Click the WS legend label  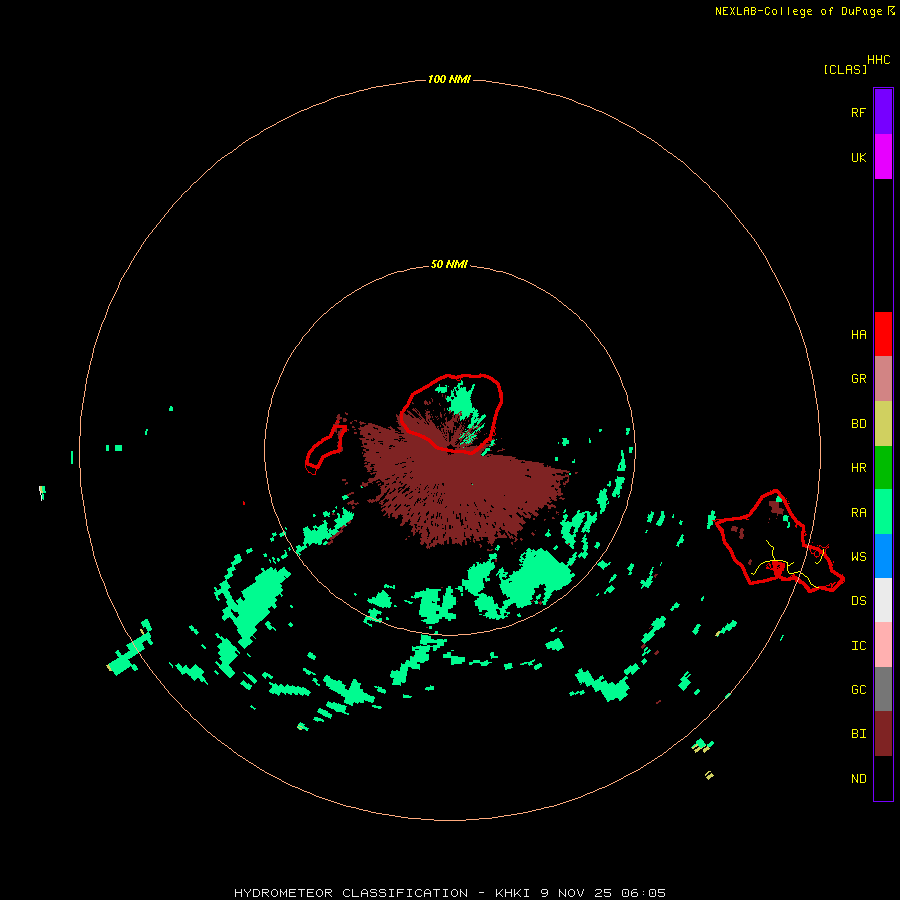click(858, 557)
